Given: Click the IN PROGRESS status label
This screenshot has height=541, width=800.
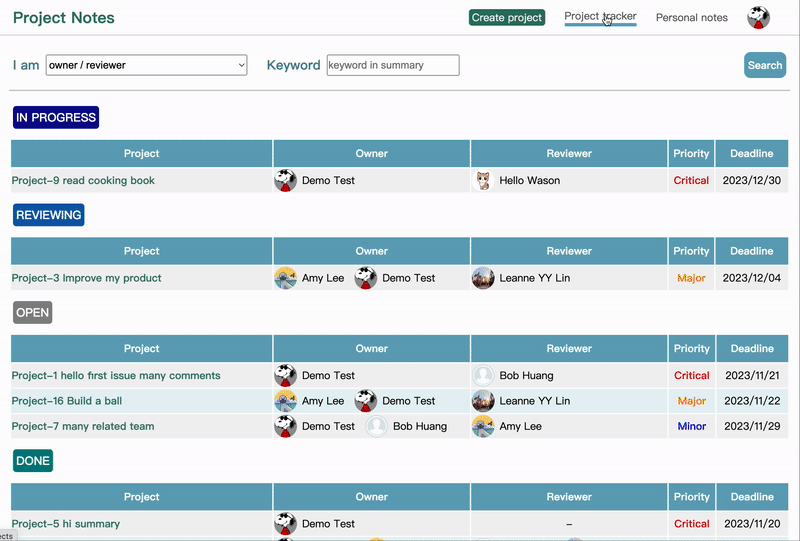Looking at the screenshot, I should 56,118.
